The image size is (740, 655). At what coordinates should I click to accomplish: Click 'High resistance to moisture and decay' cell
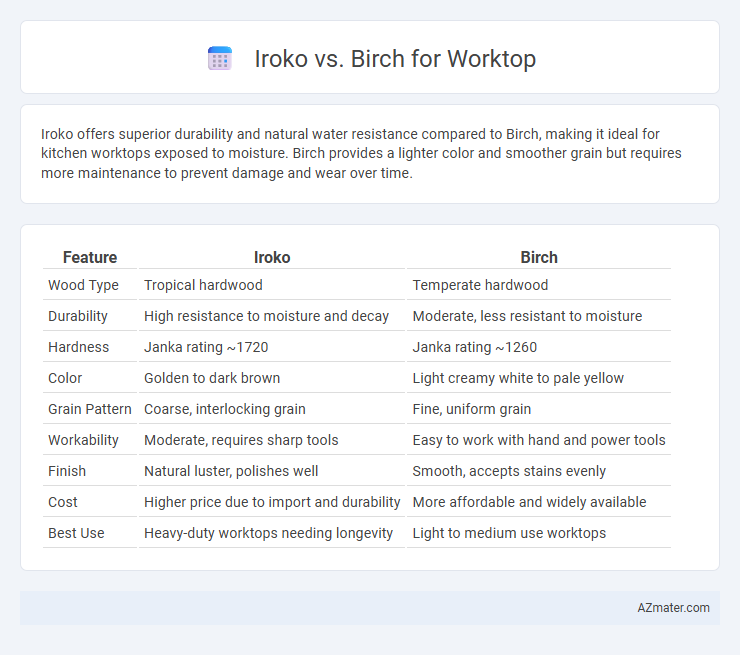[267, 316]
